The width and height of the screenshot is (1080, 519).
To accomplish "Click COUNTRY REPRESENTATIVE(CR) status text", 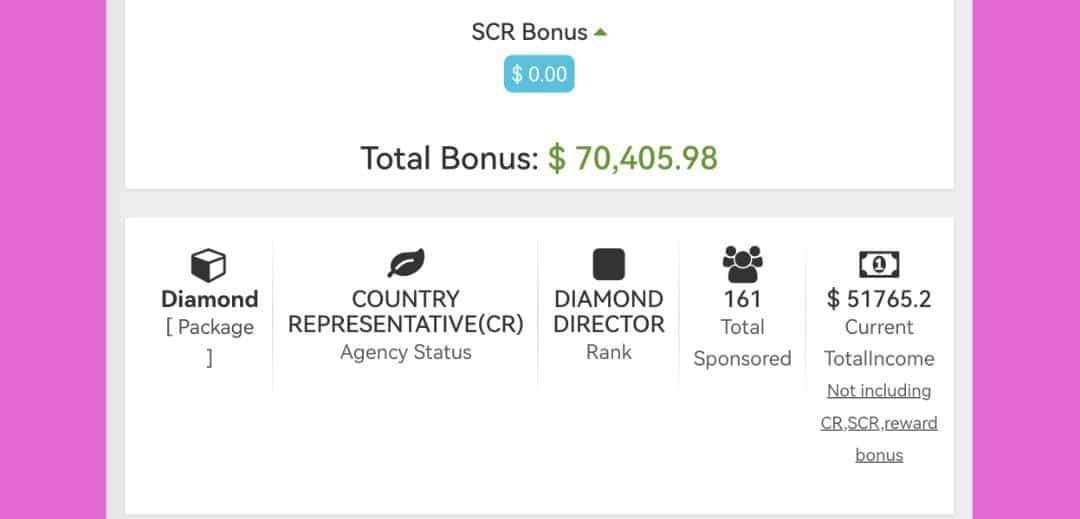I will pos(405,312).
